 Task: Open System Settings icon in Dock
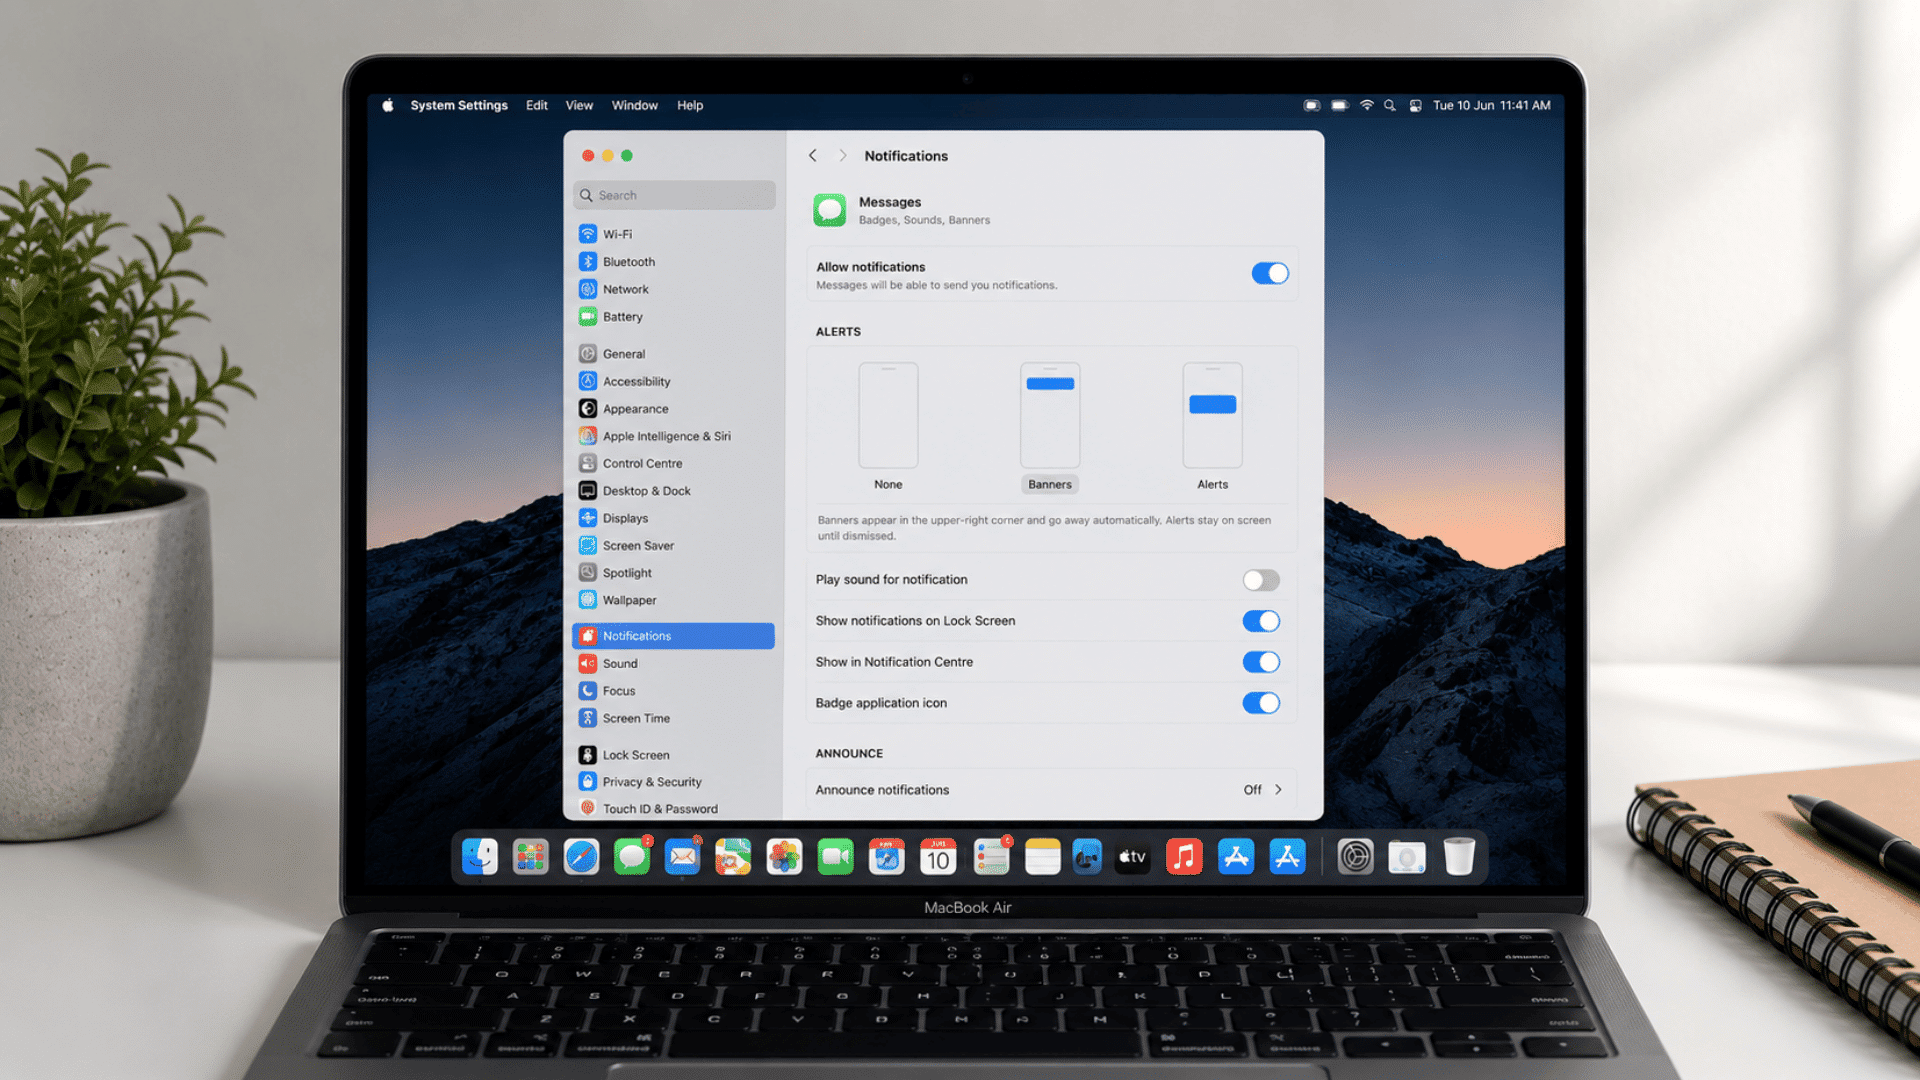1355,857
